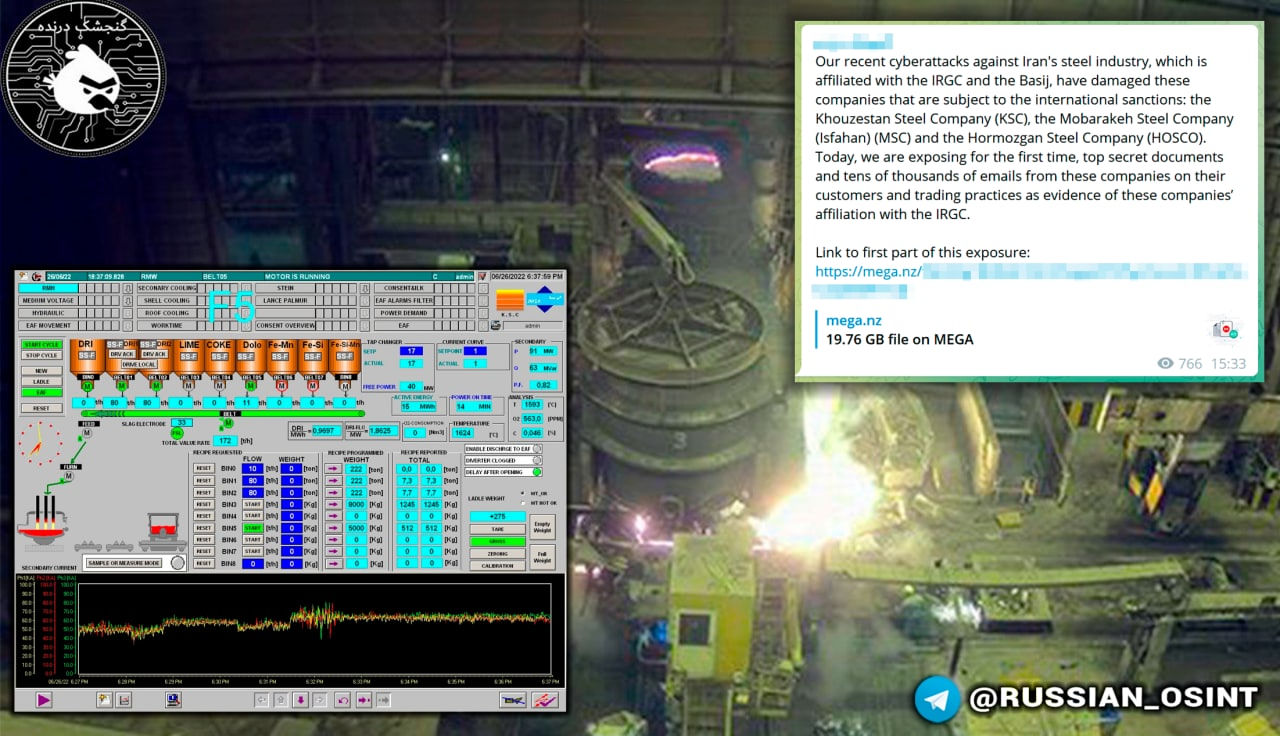Click the grayed up-arrow icon in trend toolbar
The height and width of the screenshot is (736, 1280).
(281, 700)
